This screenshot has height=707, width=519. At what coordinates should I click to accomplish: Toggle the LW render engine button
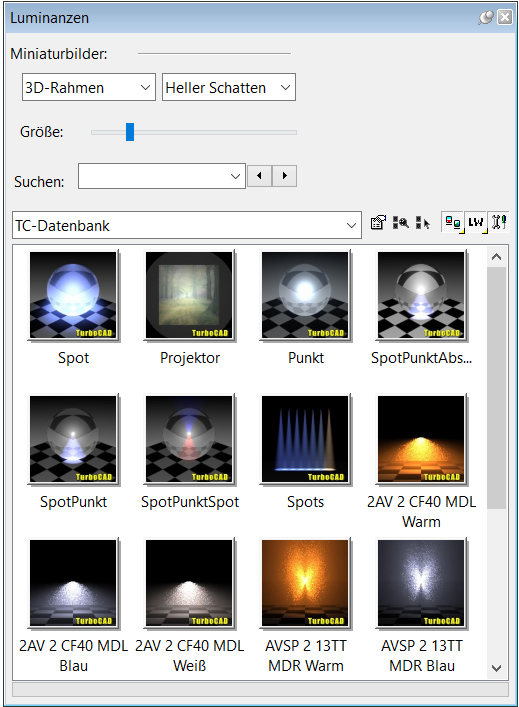[476, 222]
